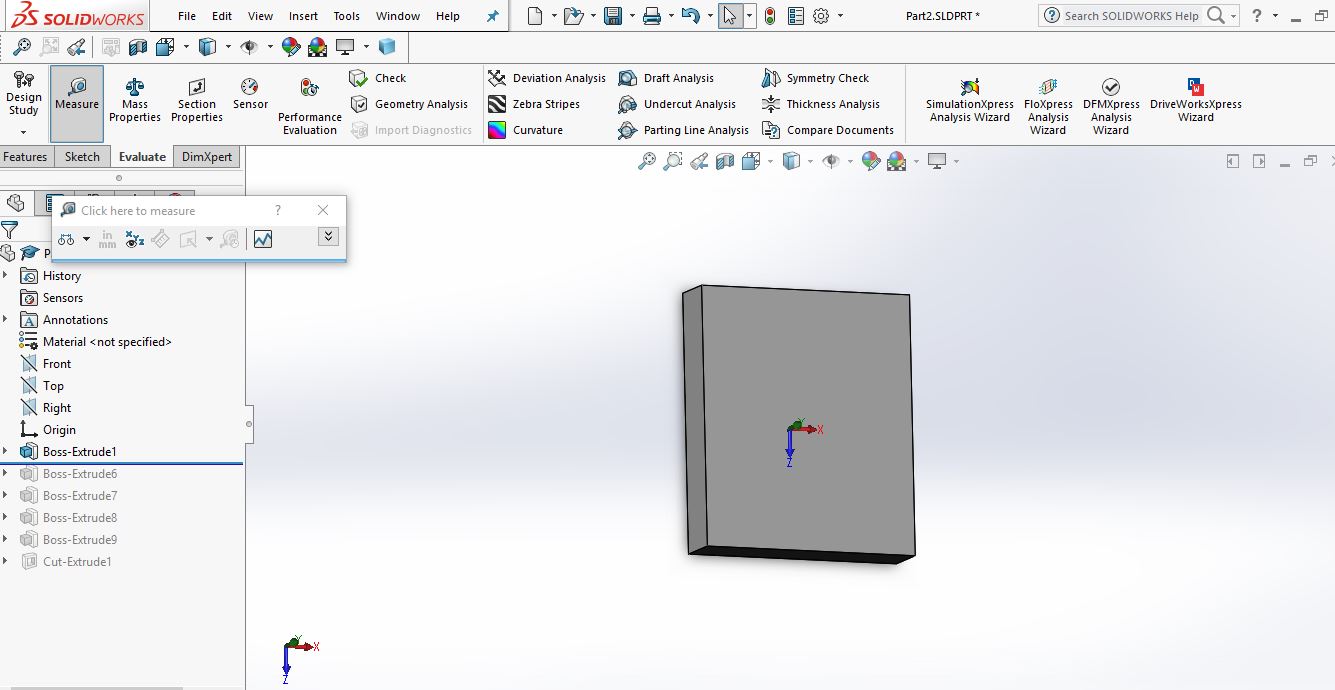Click the Print icon
1335x690 pixels.
click(652, 16)
